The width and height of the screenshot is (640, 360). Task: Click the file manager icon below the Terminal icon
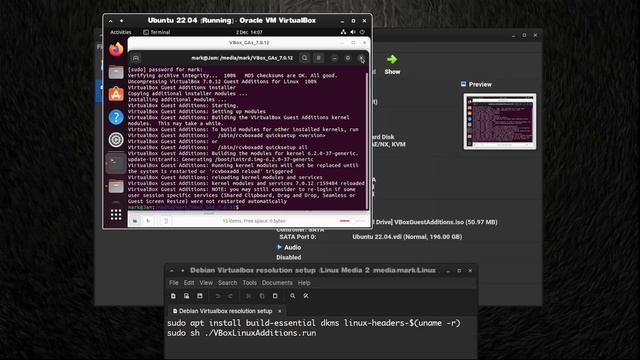[116, 187]
